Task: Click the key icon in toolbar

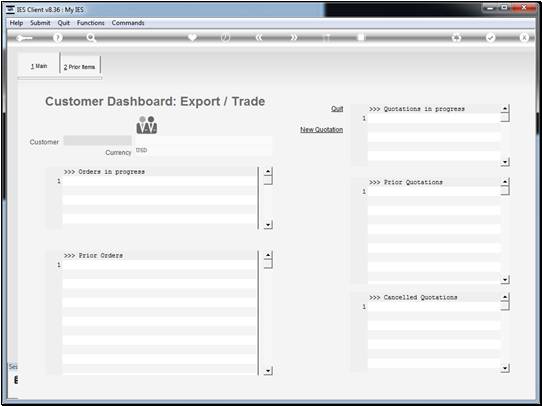Action: (24, 38)
